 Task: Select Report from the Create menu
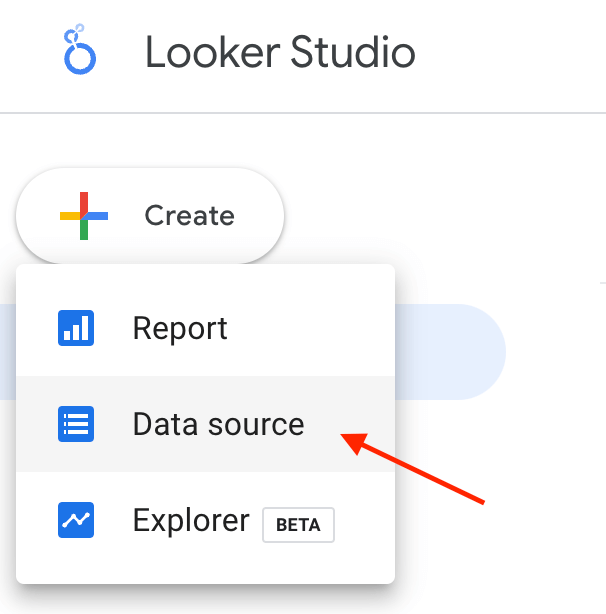[206, 328]
